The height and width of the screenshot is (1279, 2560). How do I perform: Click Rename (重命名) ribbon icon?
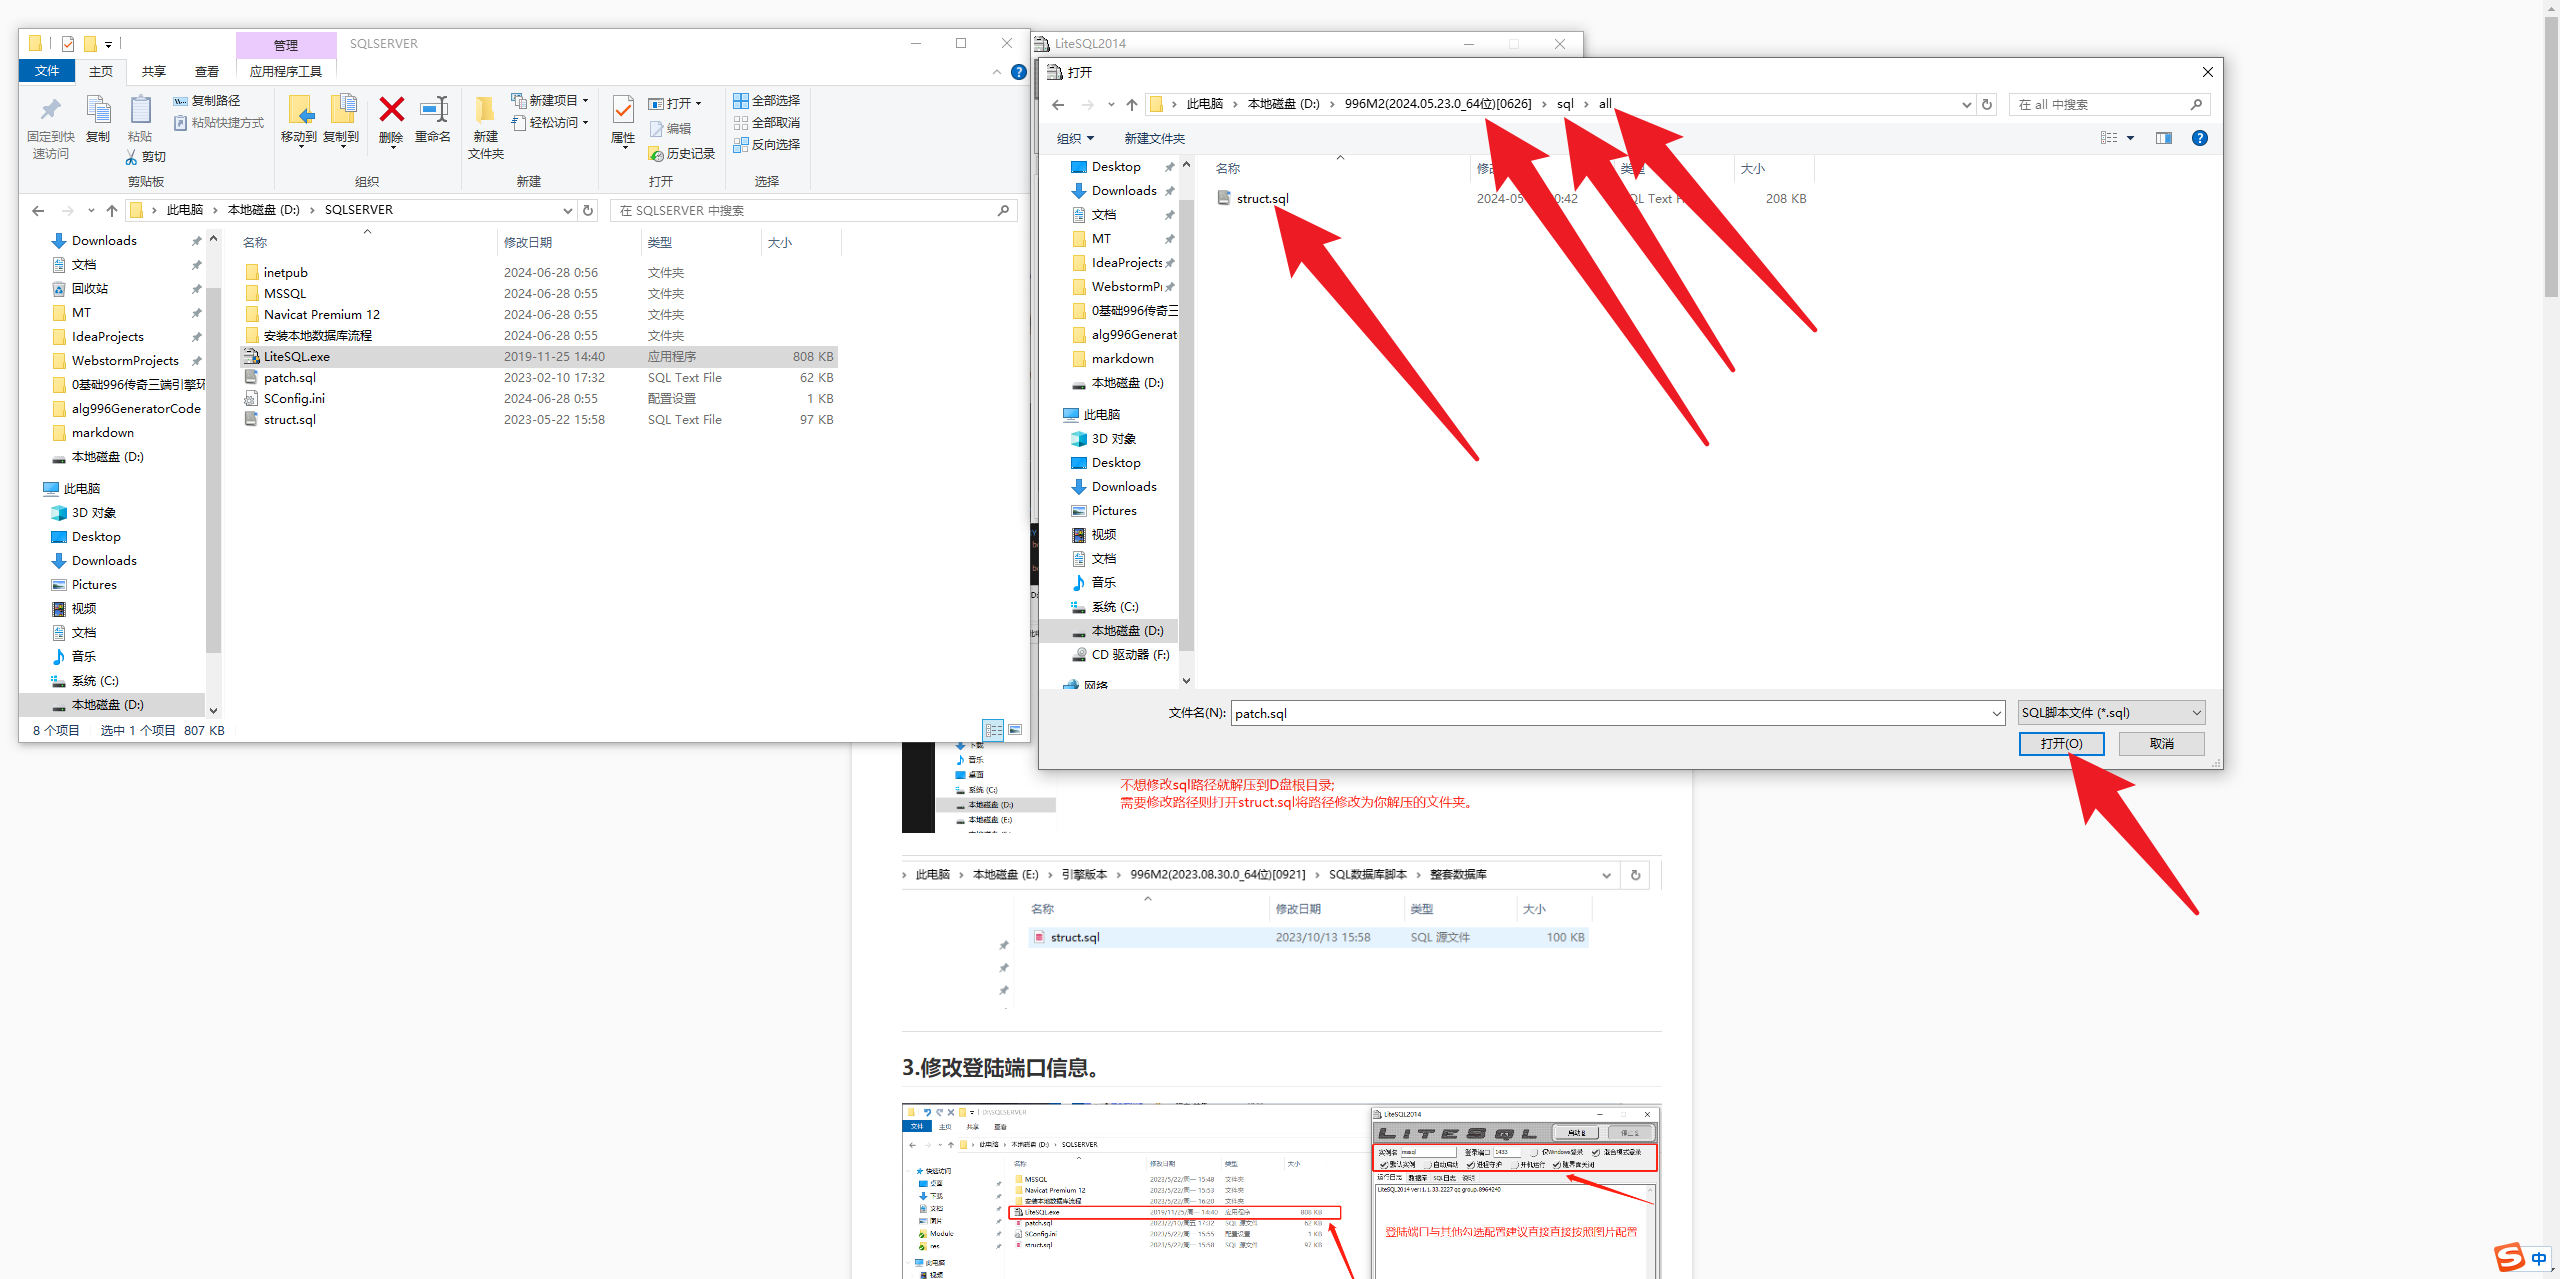coord(433,120)
